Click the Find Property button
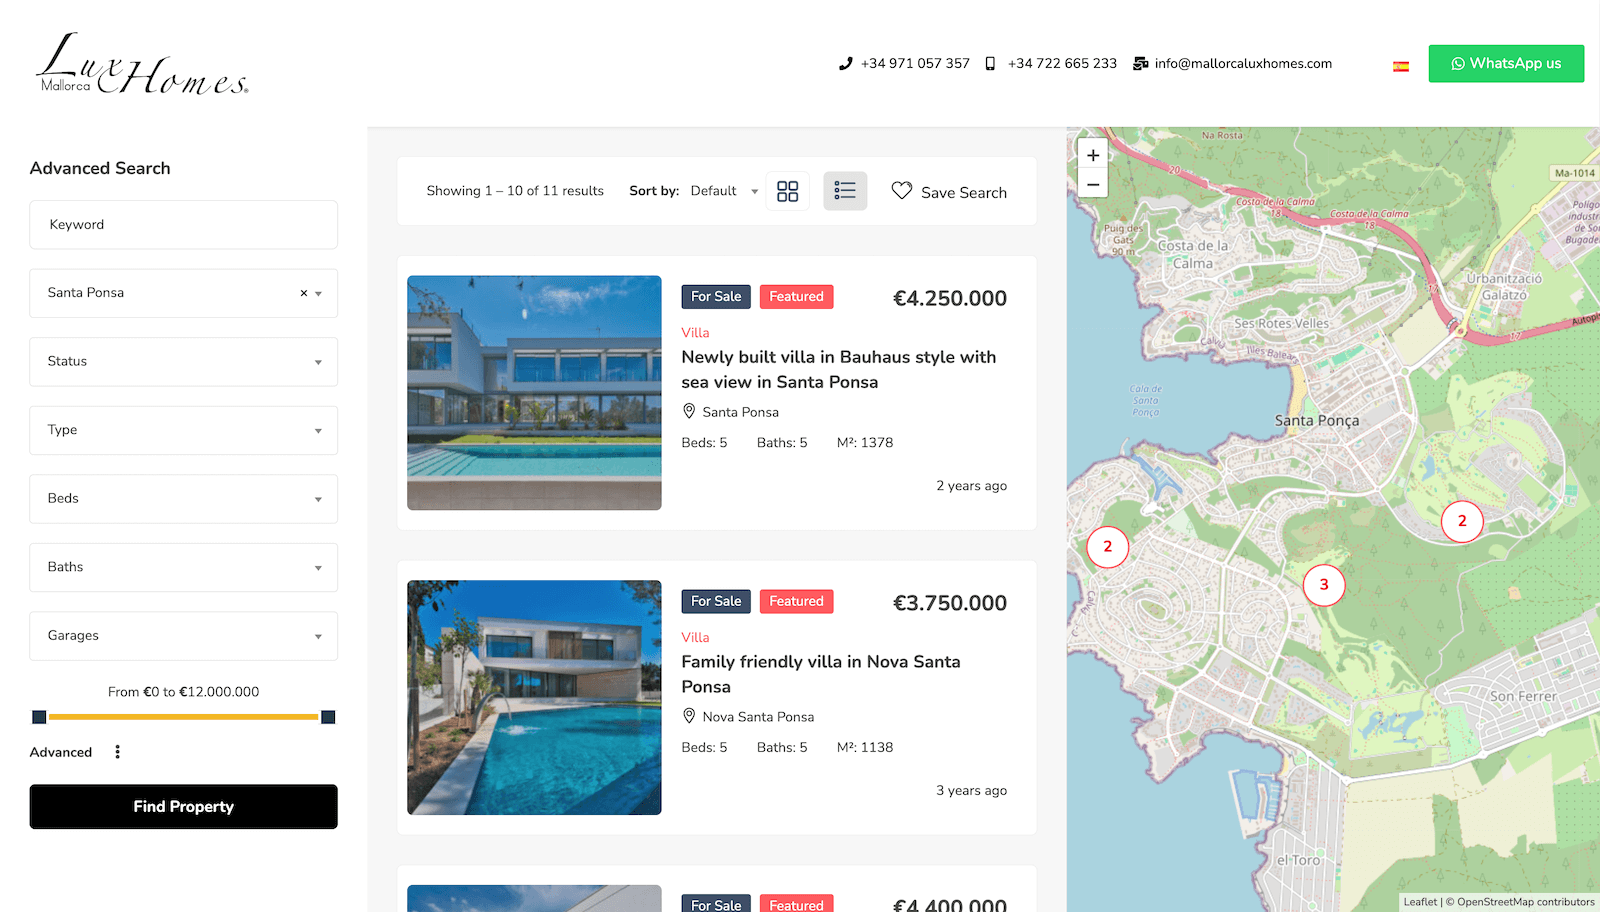Screen dimensions: 1600x912 (x=183, y=806)
